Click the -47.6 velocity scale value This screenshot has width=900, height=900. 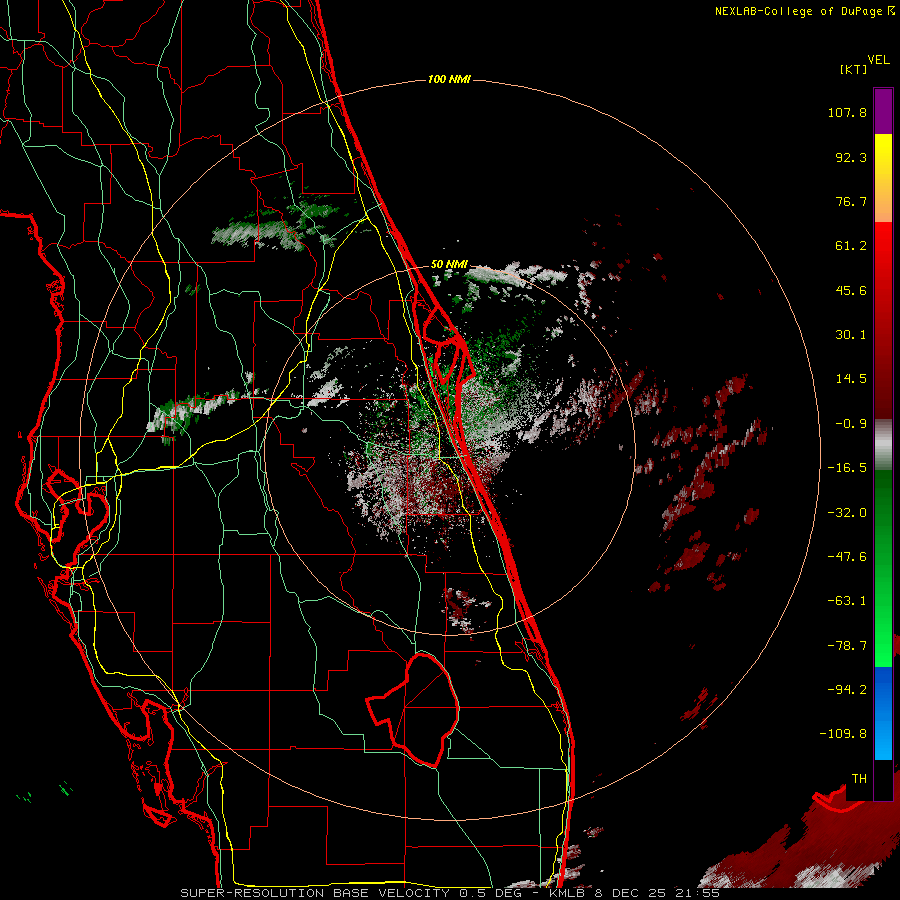click(847, 557)
